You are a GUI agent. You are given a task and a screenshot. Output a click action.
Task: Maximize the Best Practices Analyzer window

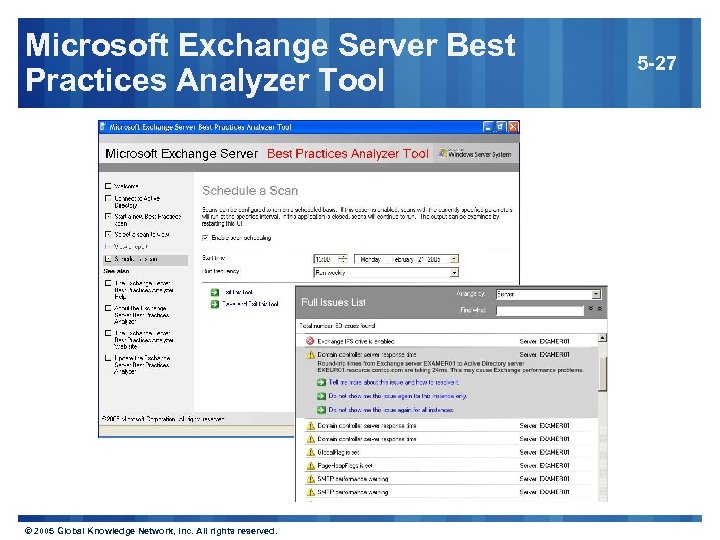pyautogui.click(x=501, y=127)
